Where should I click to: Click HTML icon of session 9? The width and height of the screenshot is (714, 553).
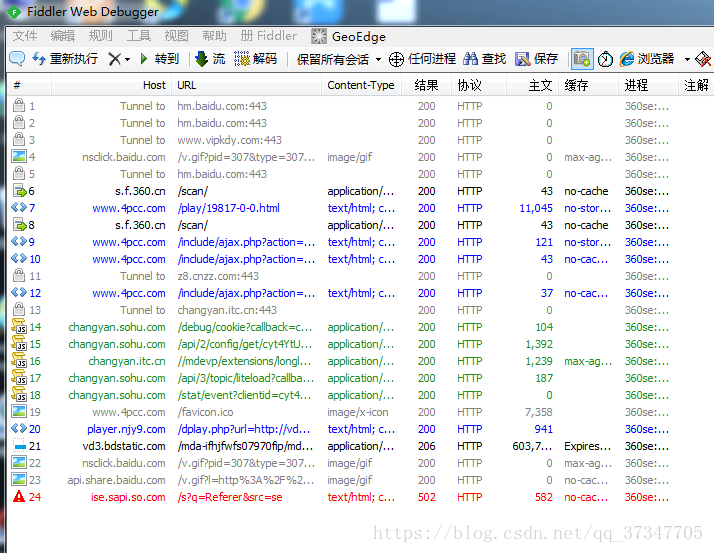[19, 241]
